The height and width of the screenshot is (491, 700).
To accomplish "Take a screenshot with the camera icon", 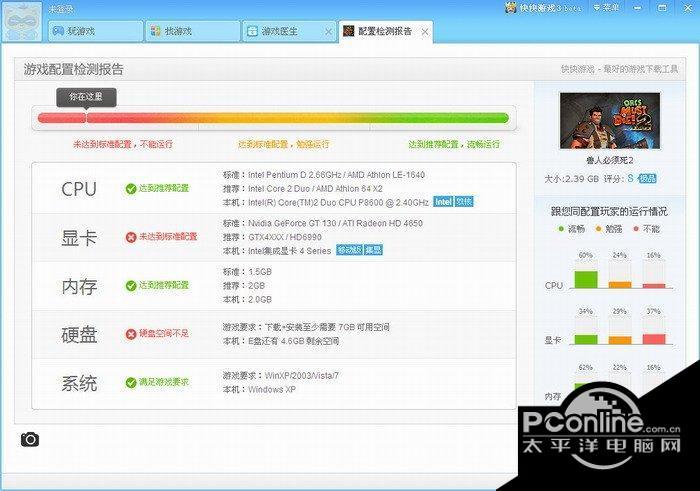I will coord(30,440).
